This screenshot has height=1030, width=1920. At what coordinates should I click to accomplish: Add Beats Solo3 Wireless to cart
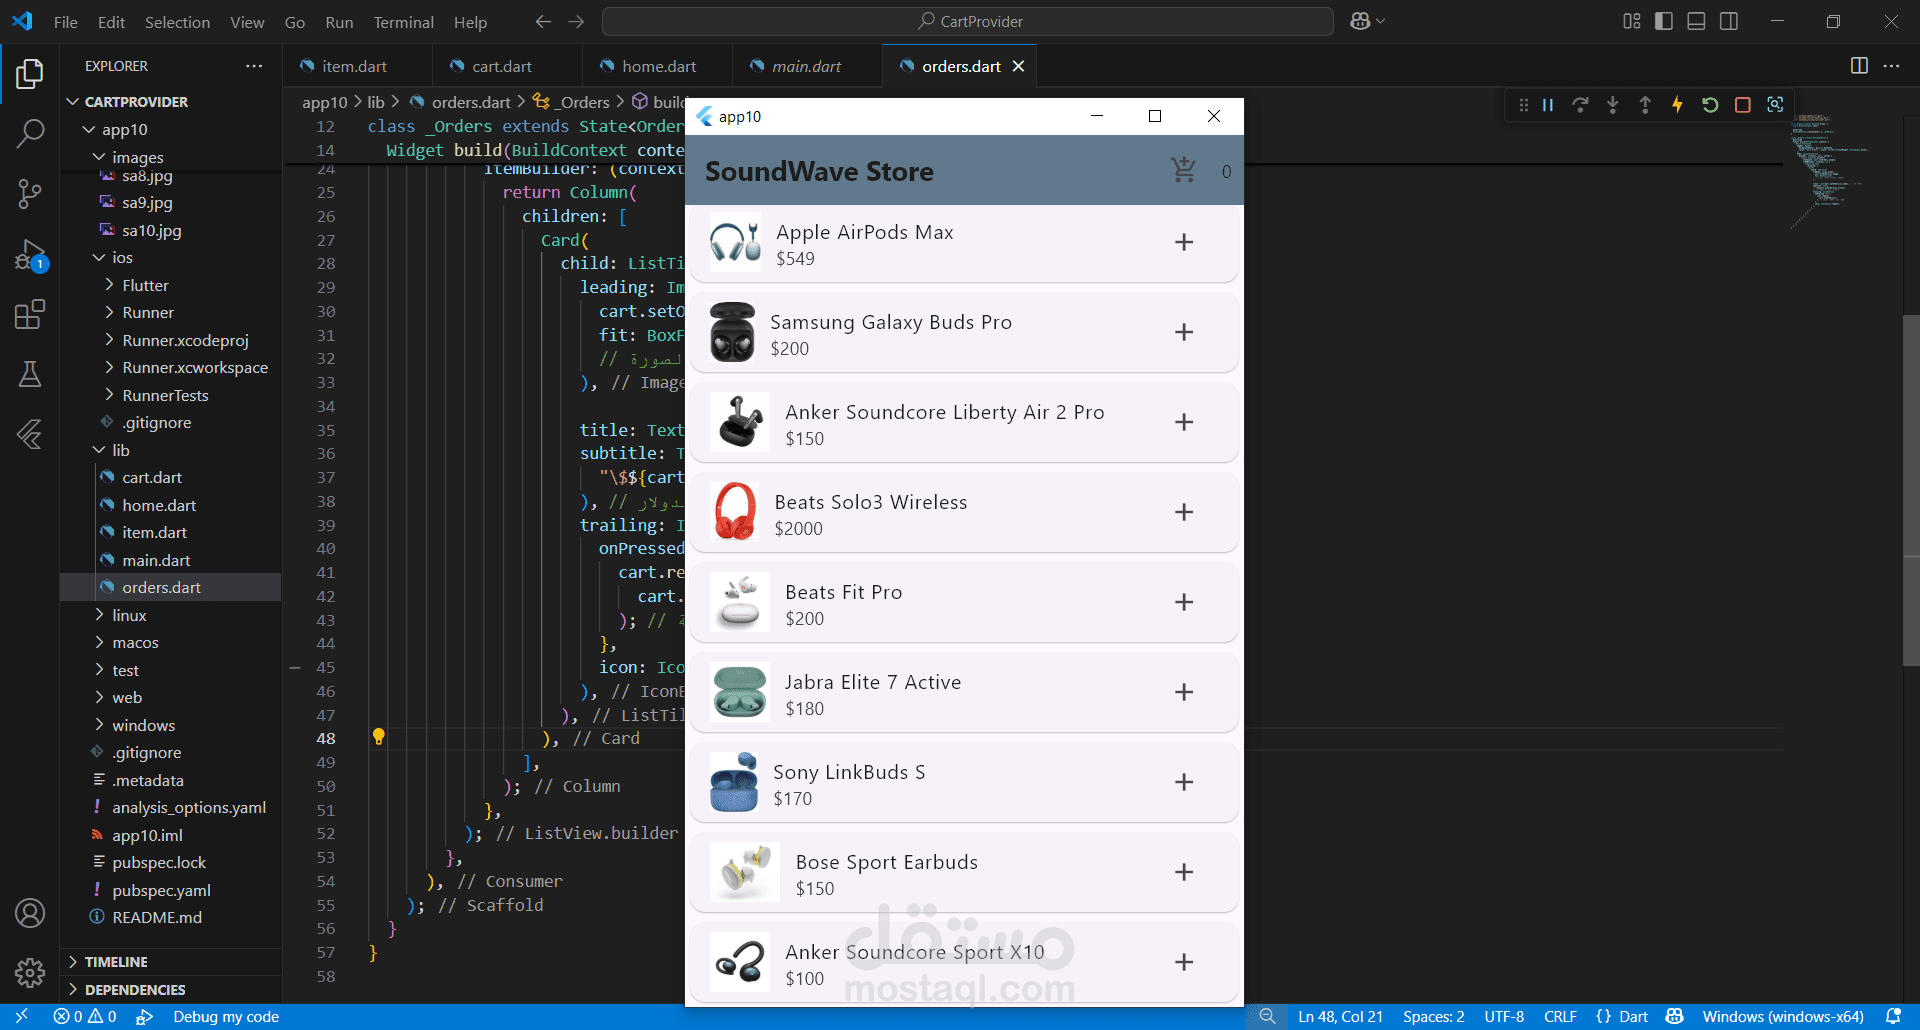(x=1184, y=512)
